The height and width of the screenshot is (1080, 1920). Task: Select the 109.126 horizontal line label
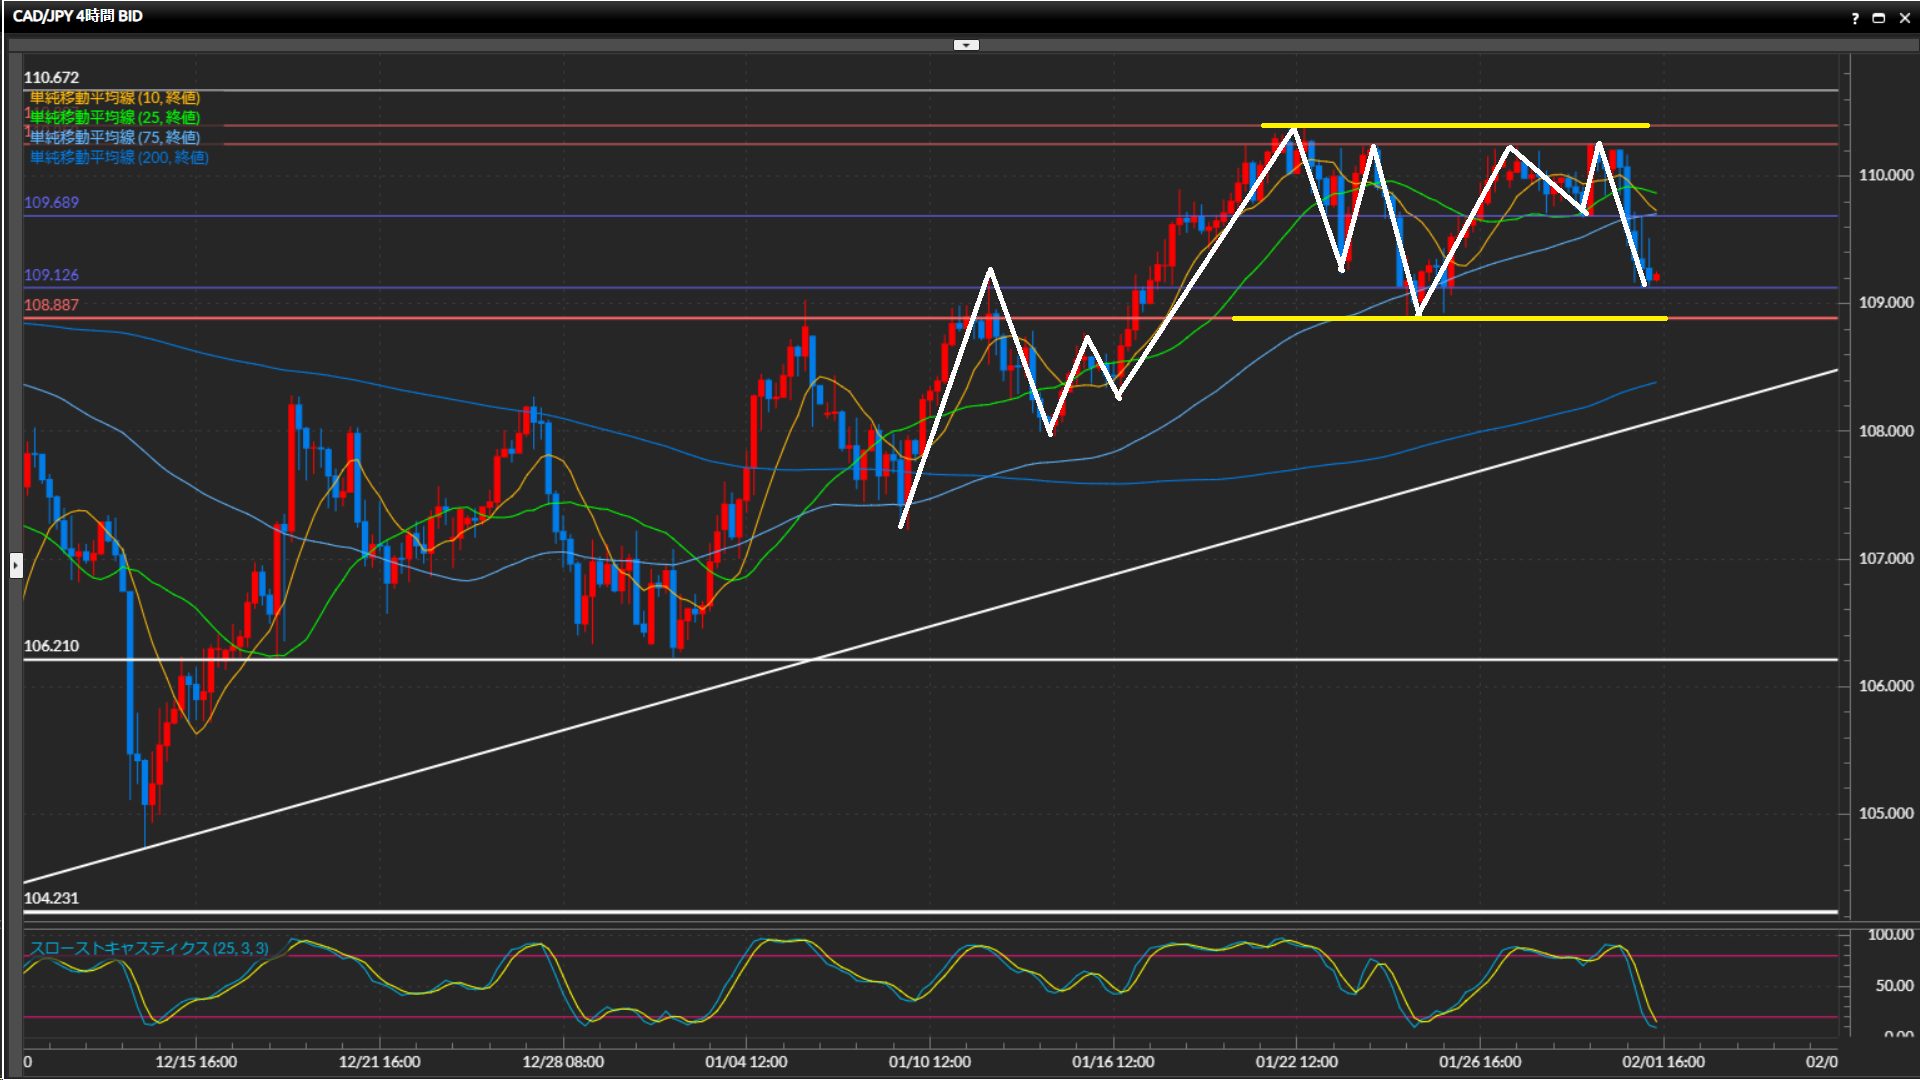point(51,274)
